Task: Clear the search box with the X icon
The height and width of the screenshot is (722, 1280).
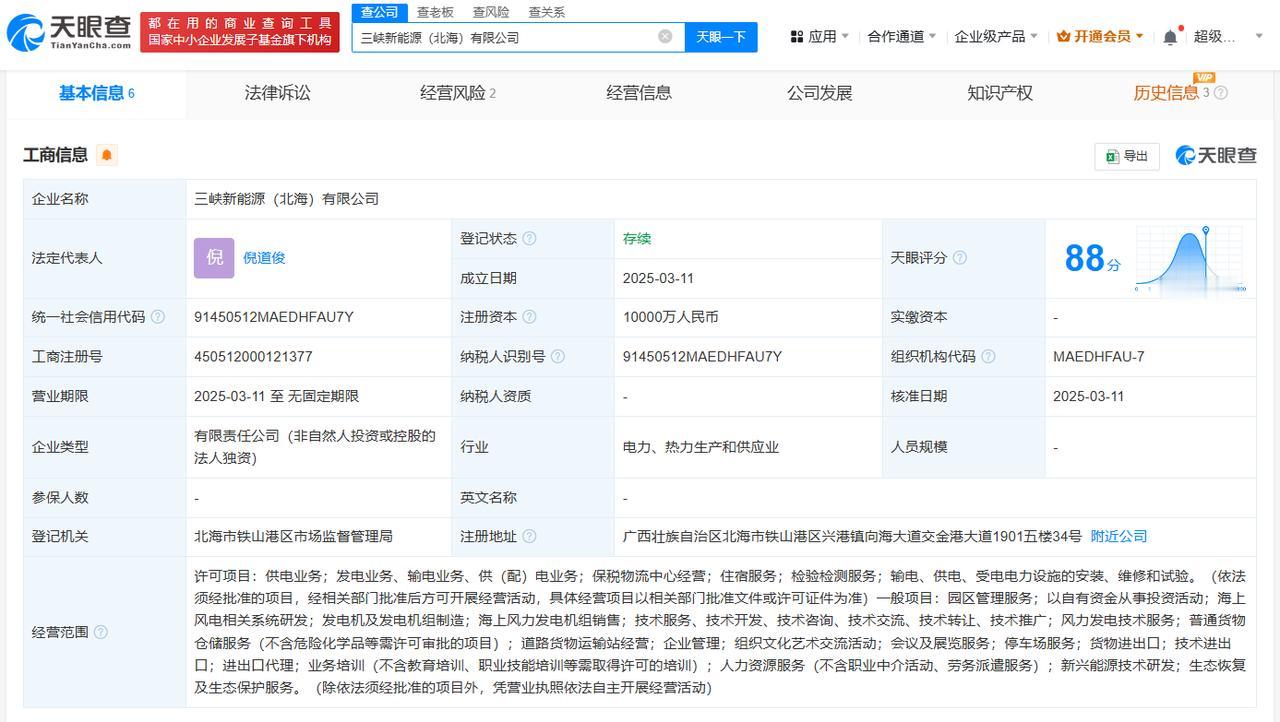Action: coord(665,37)
